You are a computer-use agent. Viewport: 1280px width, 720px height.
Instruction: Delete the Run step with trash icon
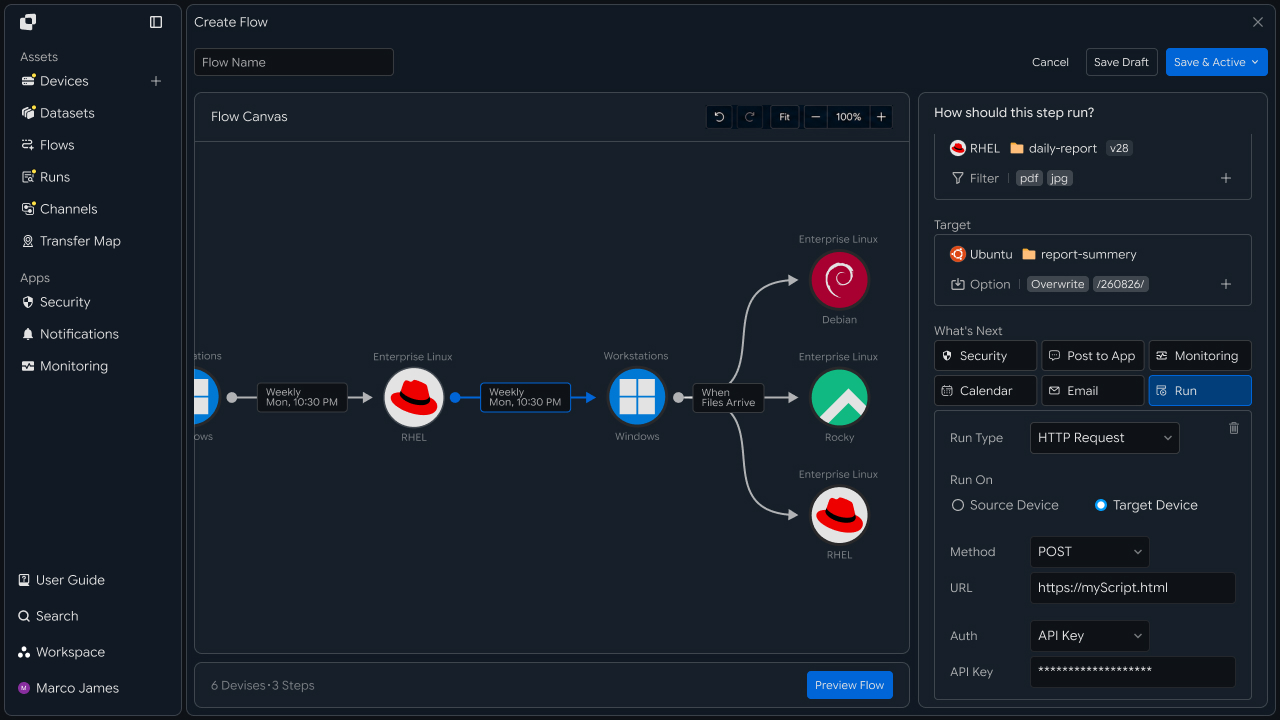tap(1234, 428)
